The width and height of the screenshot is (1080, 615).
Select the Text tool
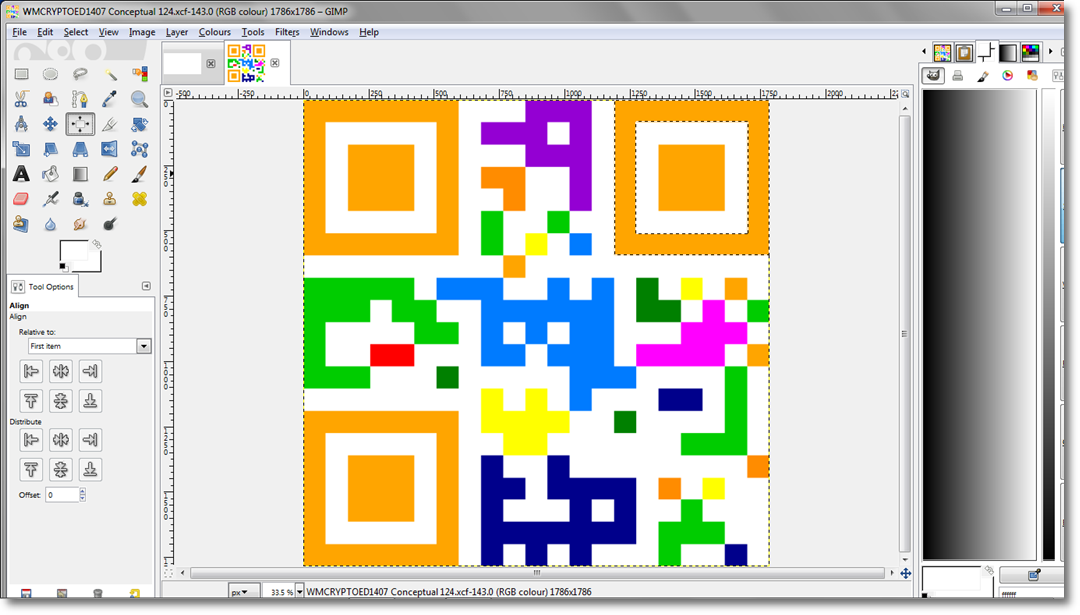(x=21, y=174)
